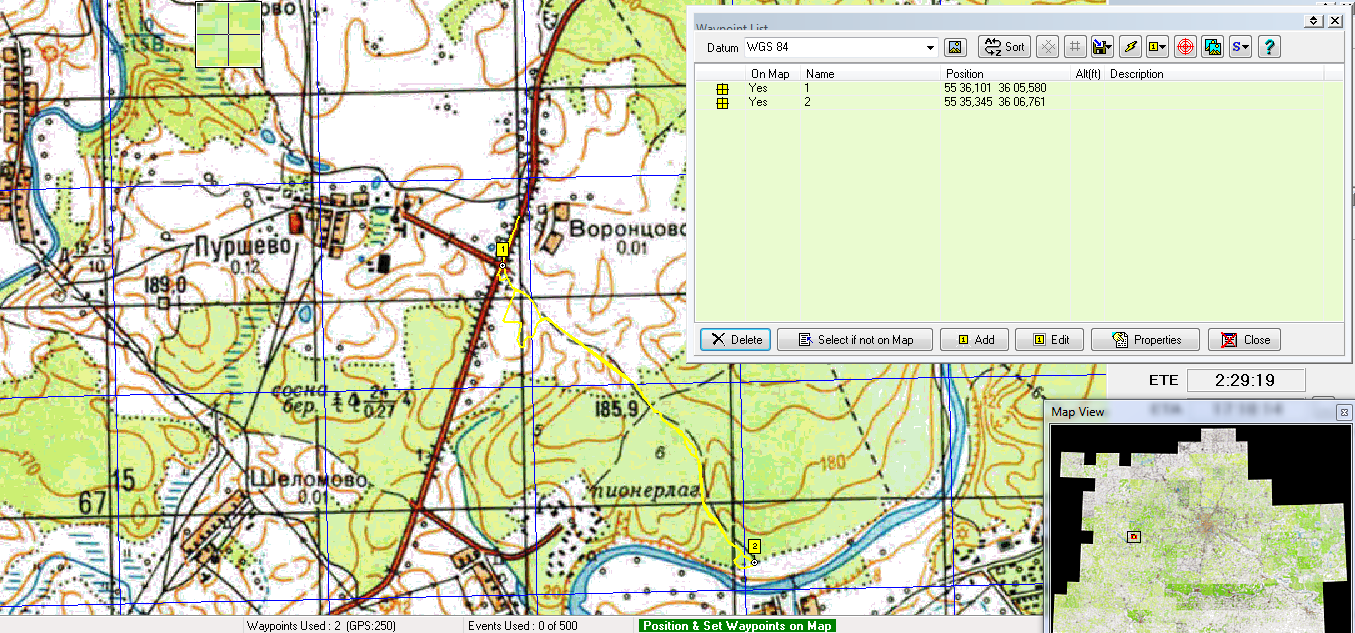
Task: Open the blue S dropdown menu
Action: [1241, 47]
